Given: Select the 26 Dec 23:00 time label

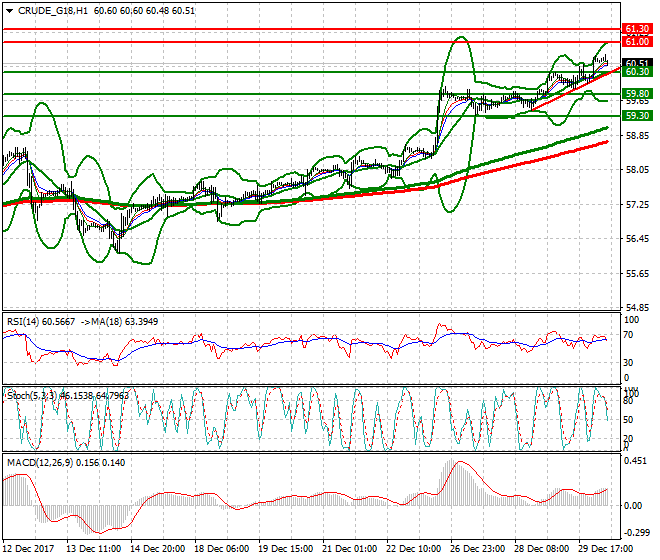Looking at the screenshot, I should pyautogui.click(x=477, y=549).
